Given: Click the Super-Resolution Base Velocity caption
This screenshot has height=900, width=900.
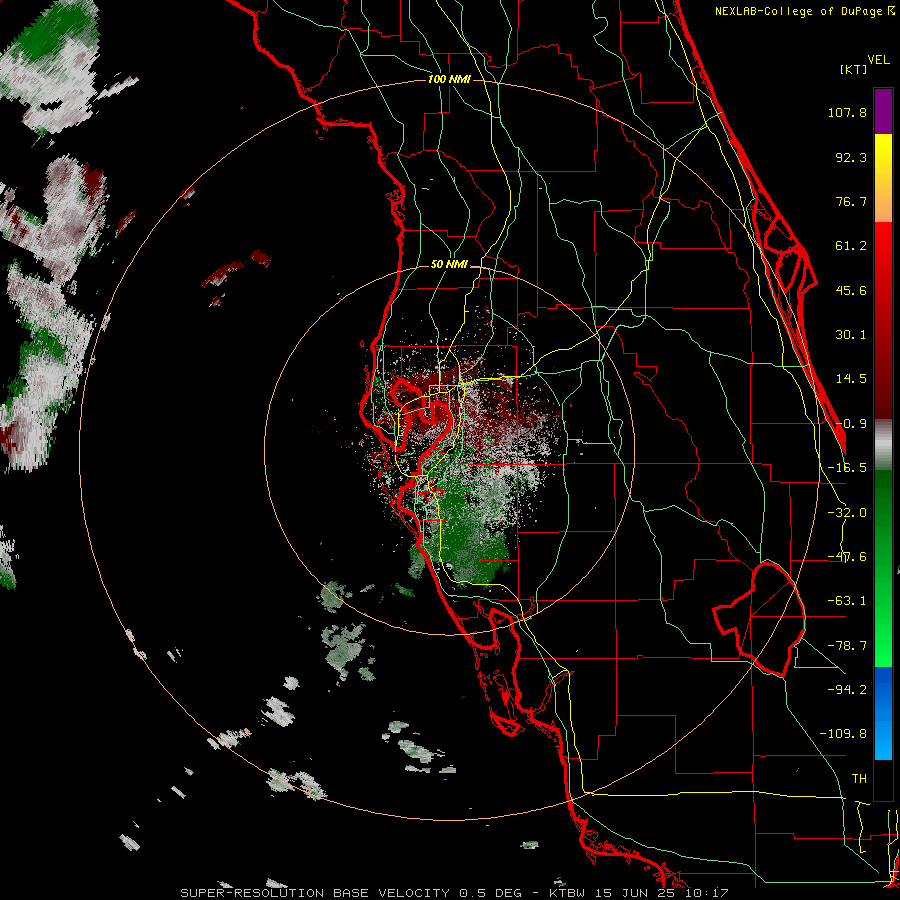Looking at the screenshot, I should [x=455, y=893].
